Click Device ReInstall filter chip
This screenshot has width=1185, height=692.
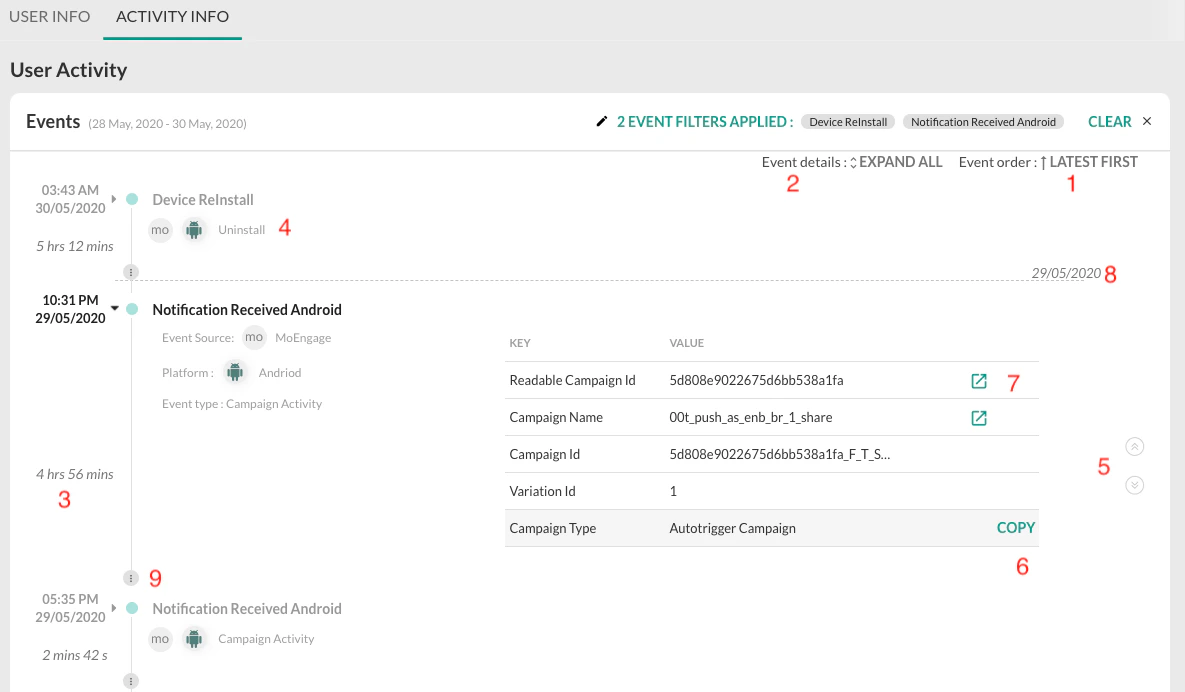(x=848, y=122)
